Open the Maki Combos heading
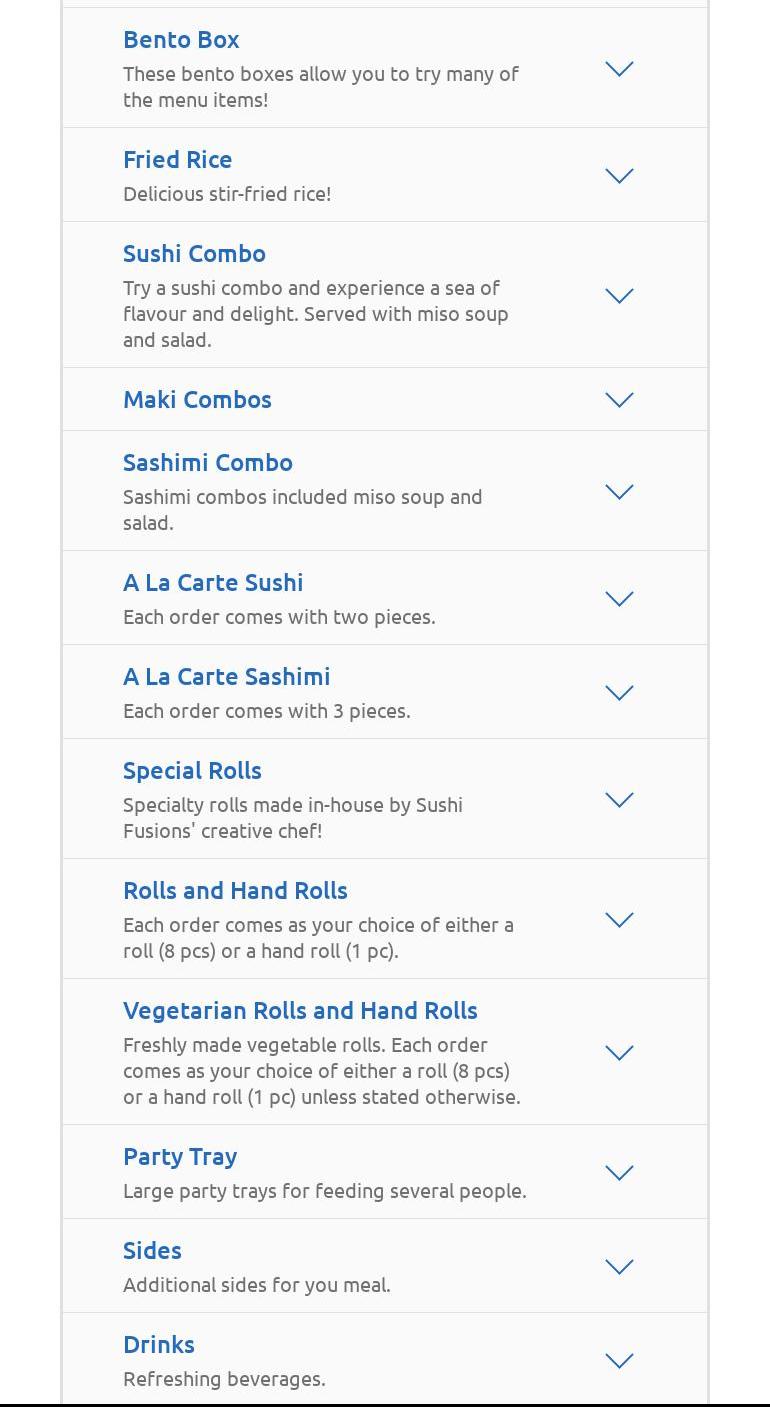Screen dimensions: 770x1407 (197, 400)
